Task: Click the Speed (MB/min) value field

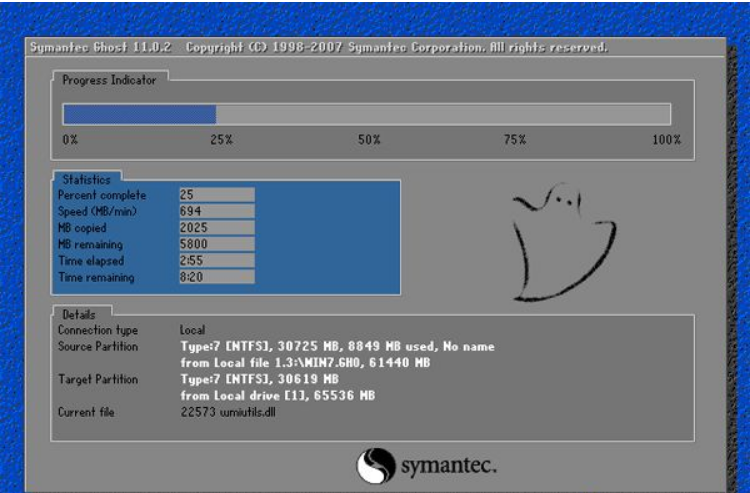Action: pos(216,211)
